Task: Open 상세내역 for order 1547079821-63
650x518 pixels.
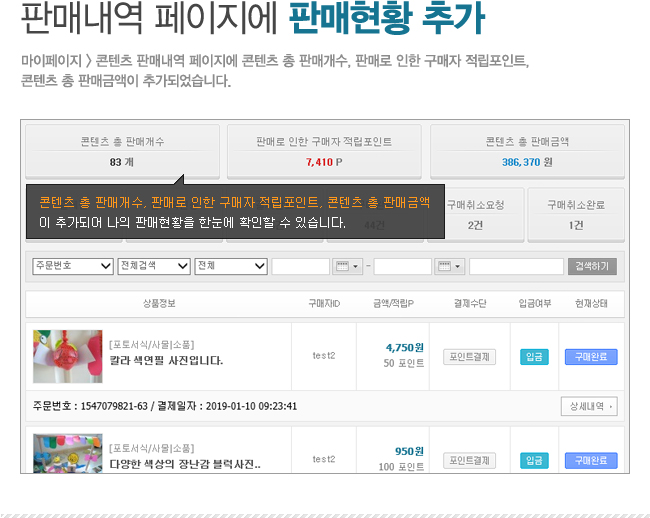Action: click(589, 406)
